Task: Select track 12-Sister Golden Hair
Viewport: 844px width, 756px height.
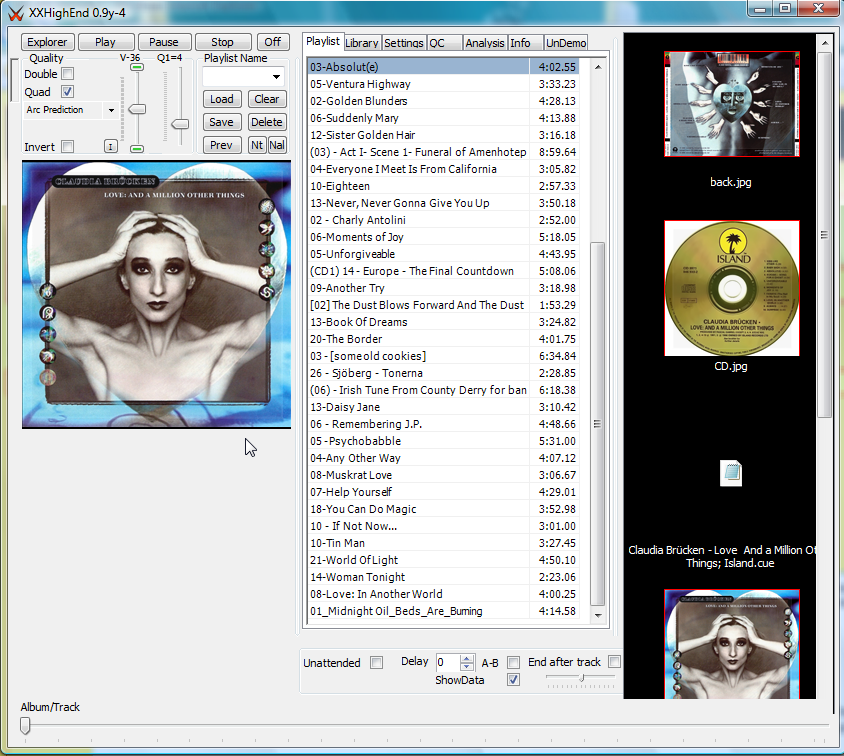Action: 445,135
